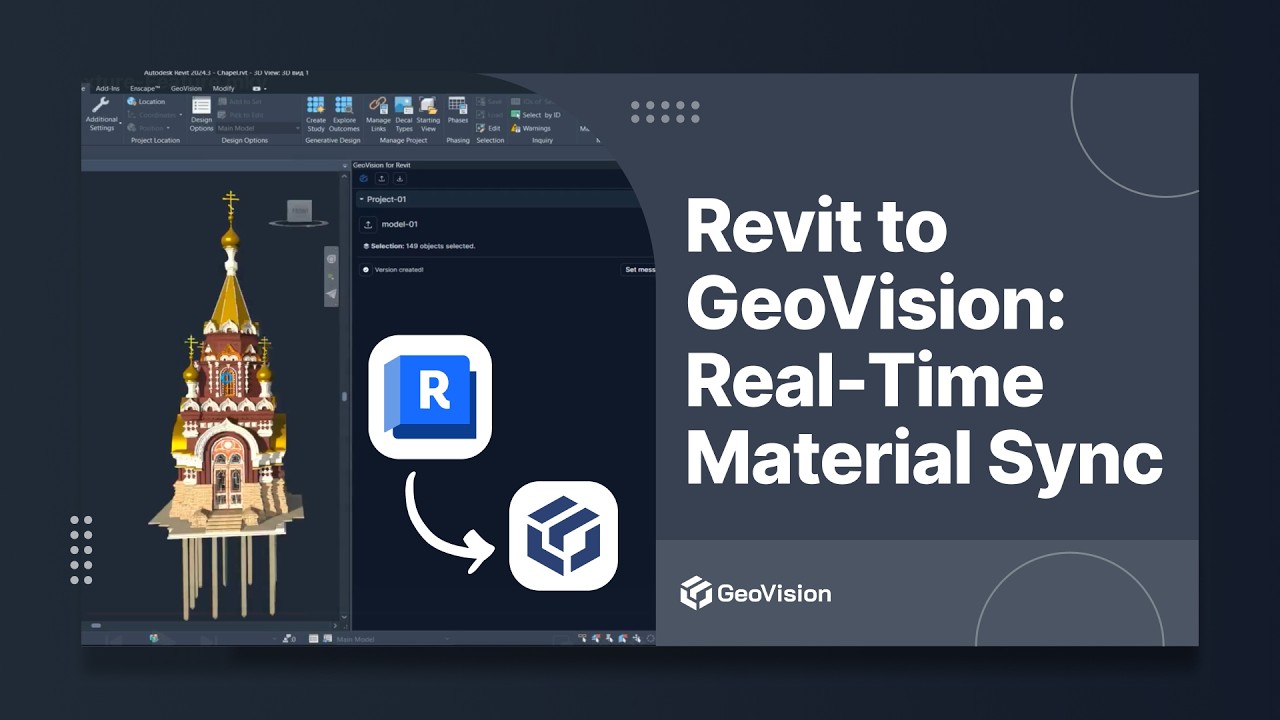
Task: Click the zoom tool on the navigation bar
Action: pyautogui.click(x=331, y=276)
